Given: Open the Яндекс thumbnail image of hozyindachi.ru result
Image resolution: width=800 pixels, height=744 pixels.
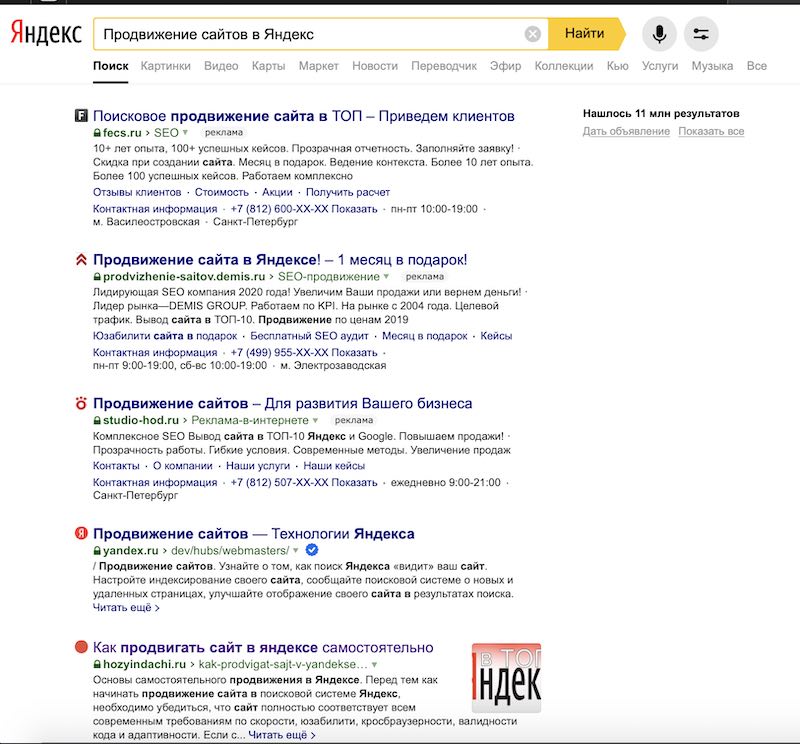Looking at the screenshot, I should [506, 678].
